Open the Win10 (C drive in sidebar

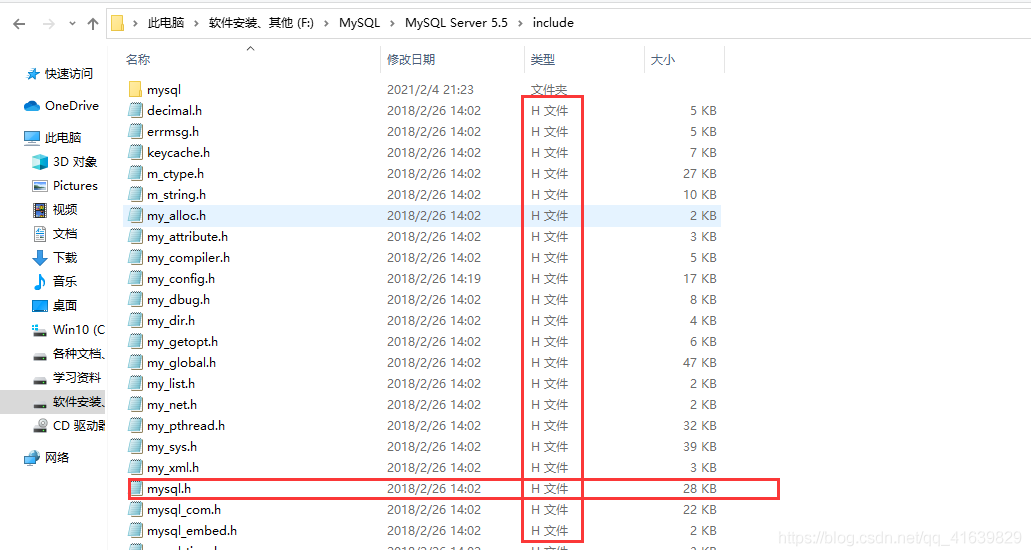click(x=68, y=330)
